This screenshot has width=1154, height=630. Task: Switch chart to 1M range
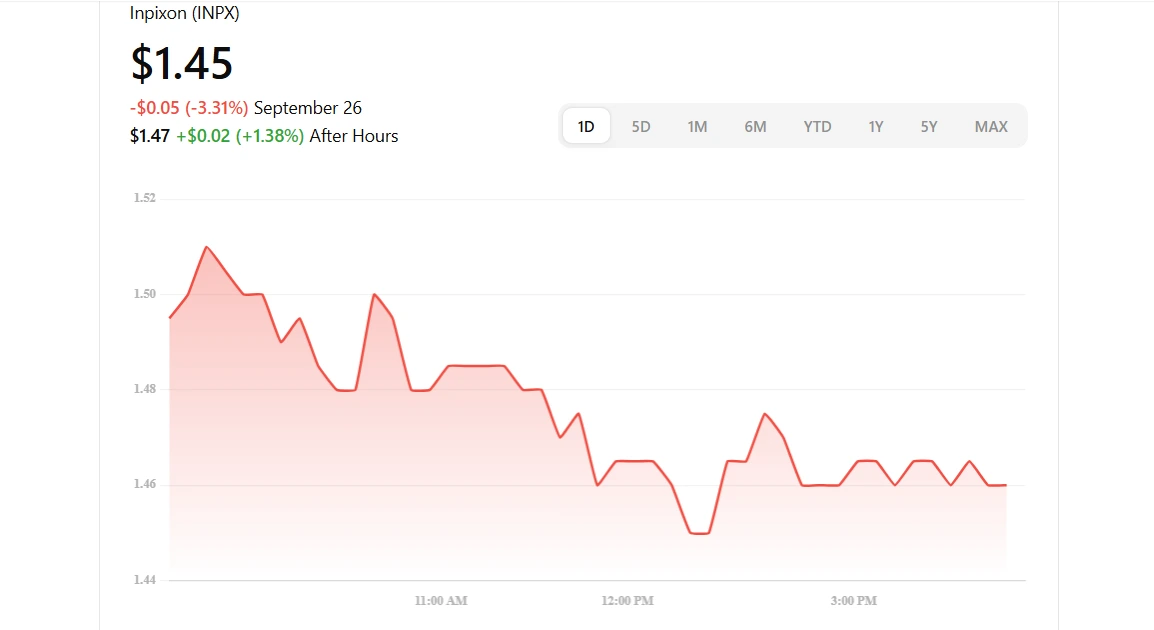coord(697,127)
